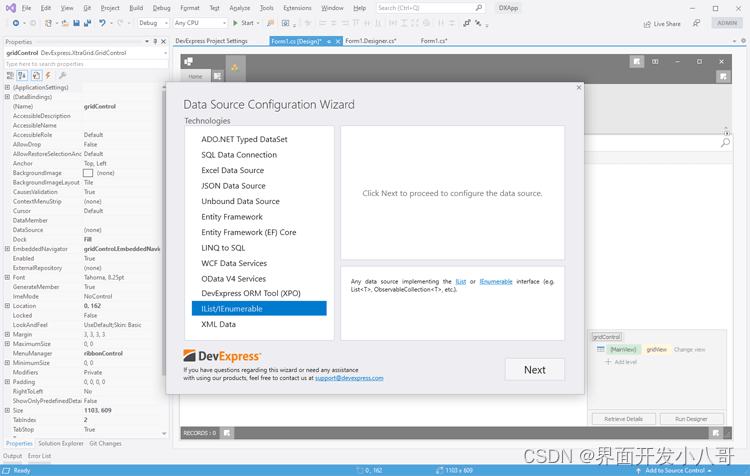Switch to the Solution Explorer tab
Viewport: 750px width, 476px height.
(61, 443)
